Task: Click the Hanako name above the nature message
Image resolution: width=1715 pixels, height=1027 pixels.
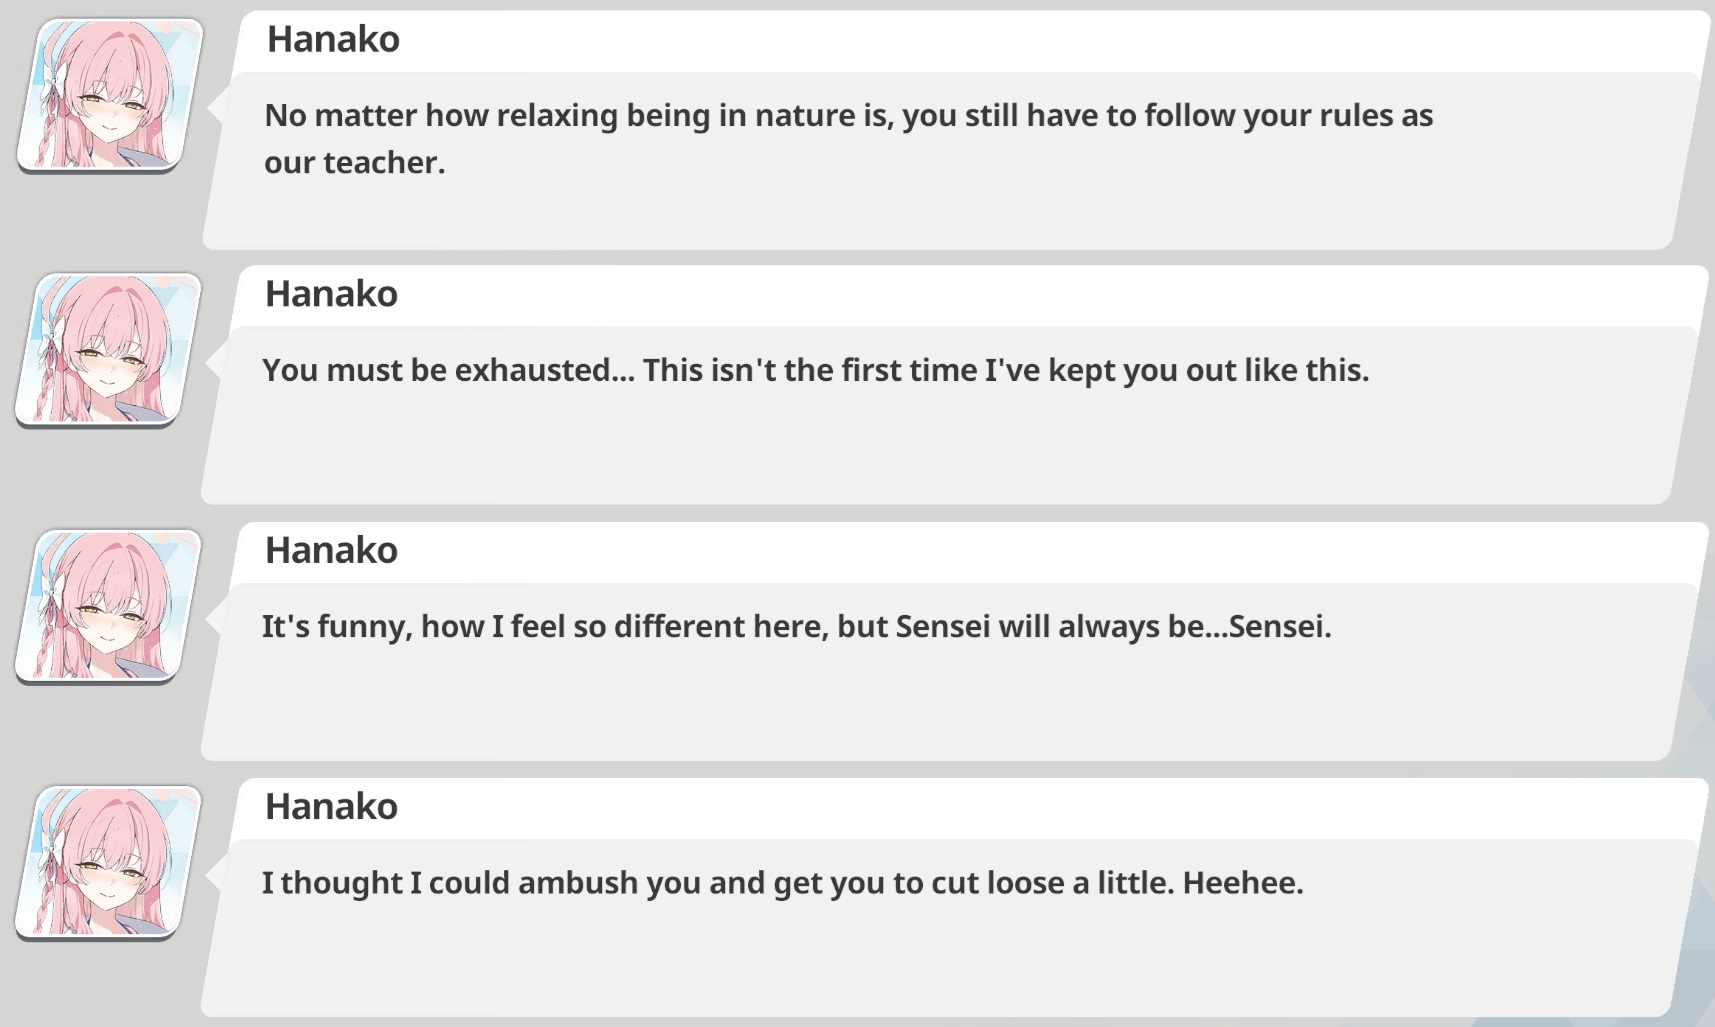Action: pos(333,39)
